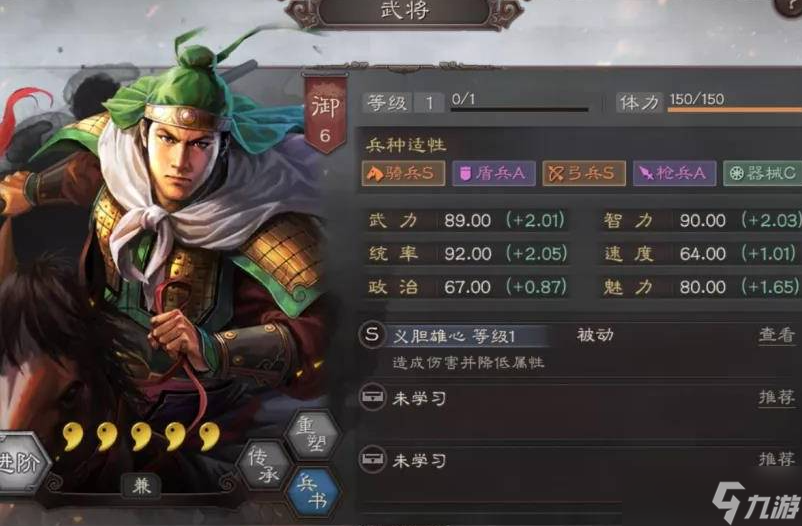The height and width of the screenshot is (526, 802).
Task: Choose the 盾兵A troop badge
Action: pos(494,173)
